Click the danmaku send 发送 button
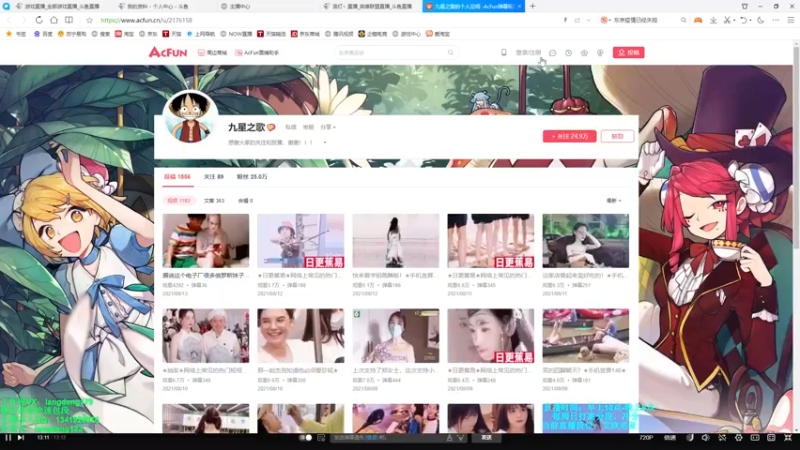 pyautogui.click(x=486, y=437)
